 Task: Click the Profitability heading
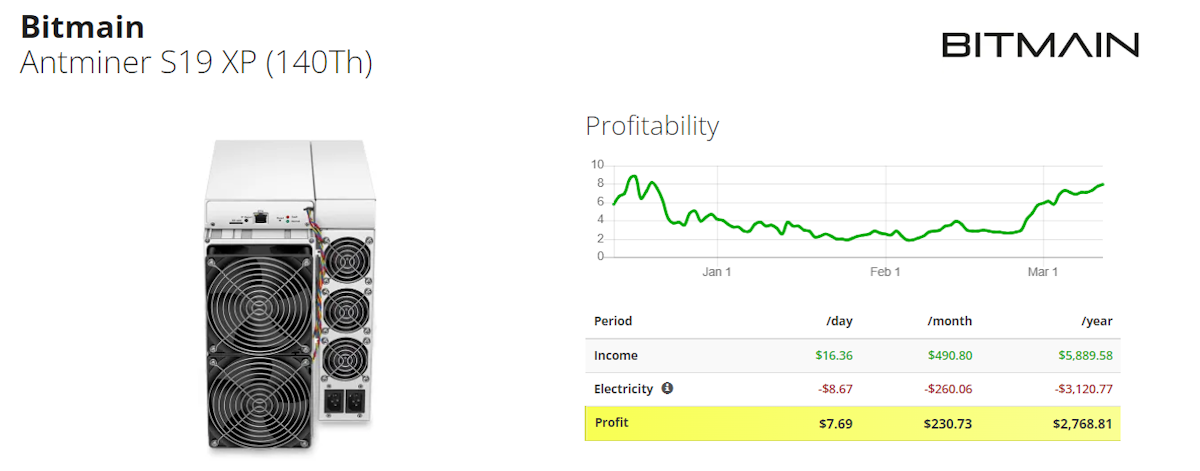652,126
